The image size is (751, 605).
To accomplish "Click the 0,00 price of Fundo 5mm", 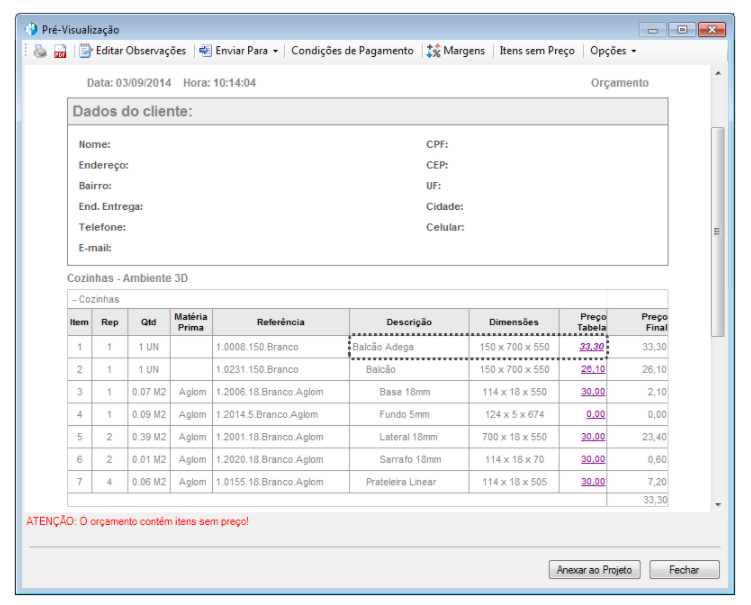I will click(596, 414).
